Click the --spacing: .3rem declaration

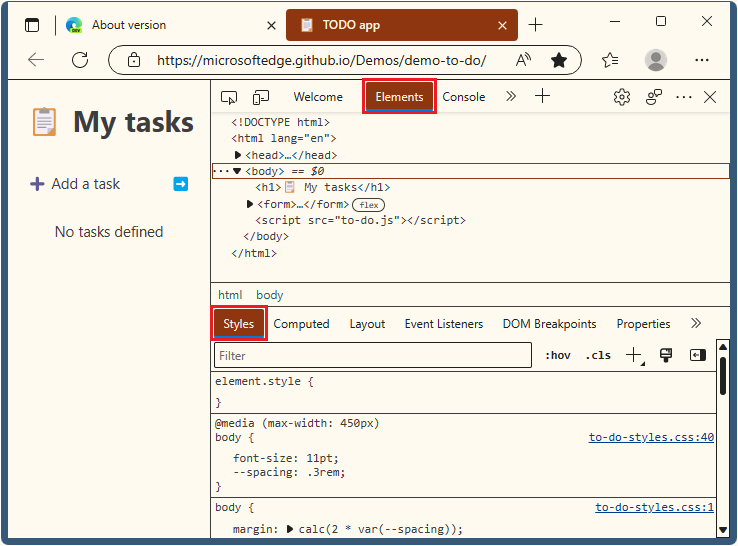pos(289,472)
